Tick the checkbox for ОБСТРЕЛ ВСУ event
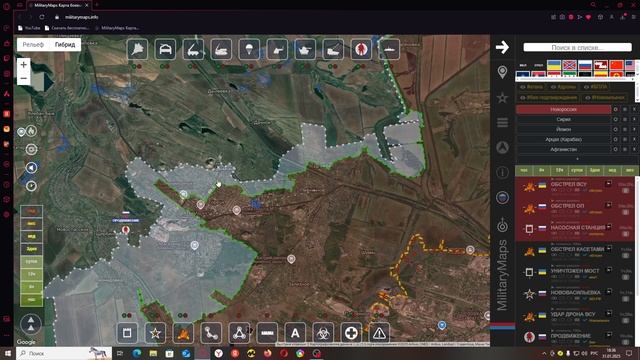This screenshot has width=640, height=360. [625, 191]
